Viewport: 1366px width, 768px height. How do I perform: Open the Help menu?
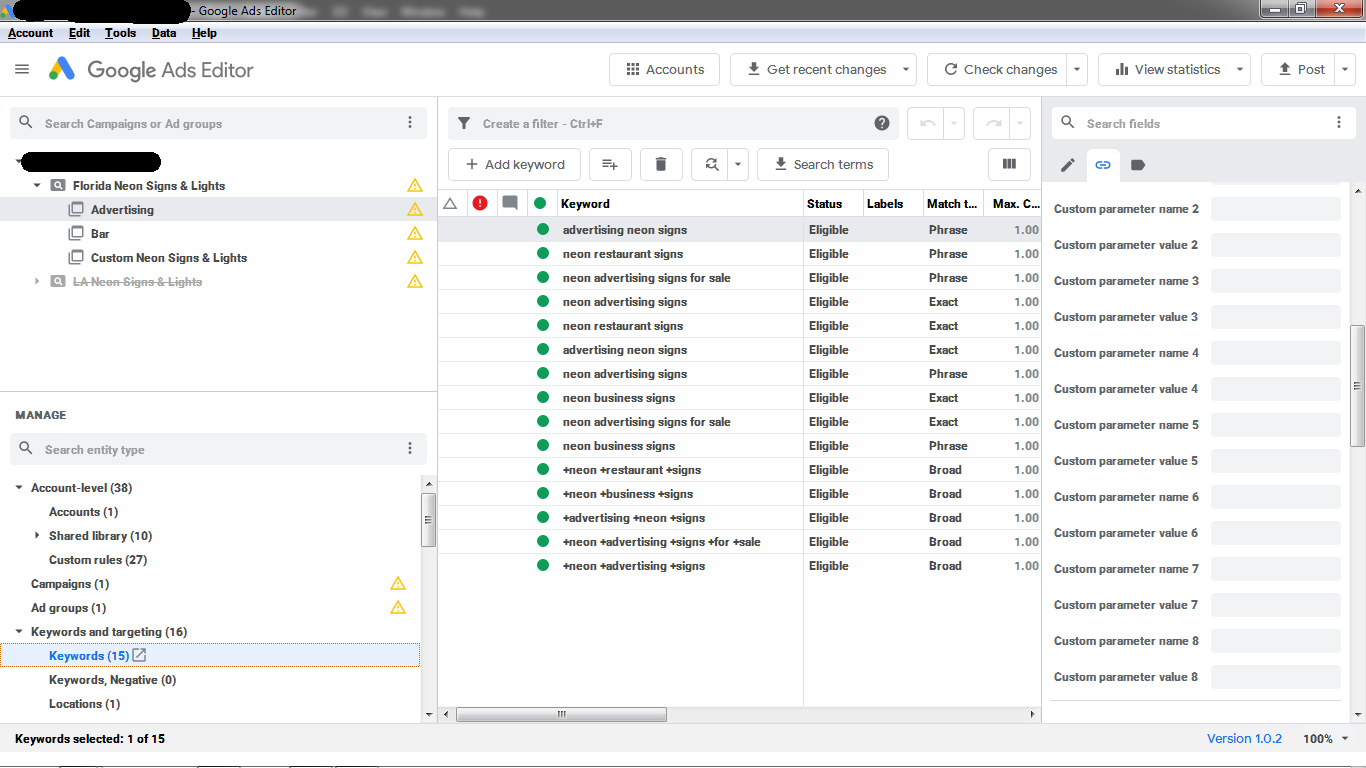coord(204,32)
